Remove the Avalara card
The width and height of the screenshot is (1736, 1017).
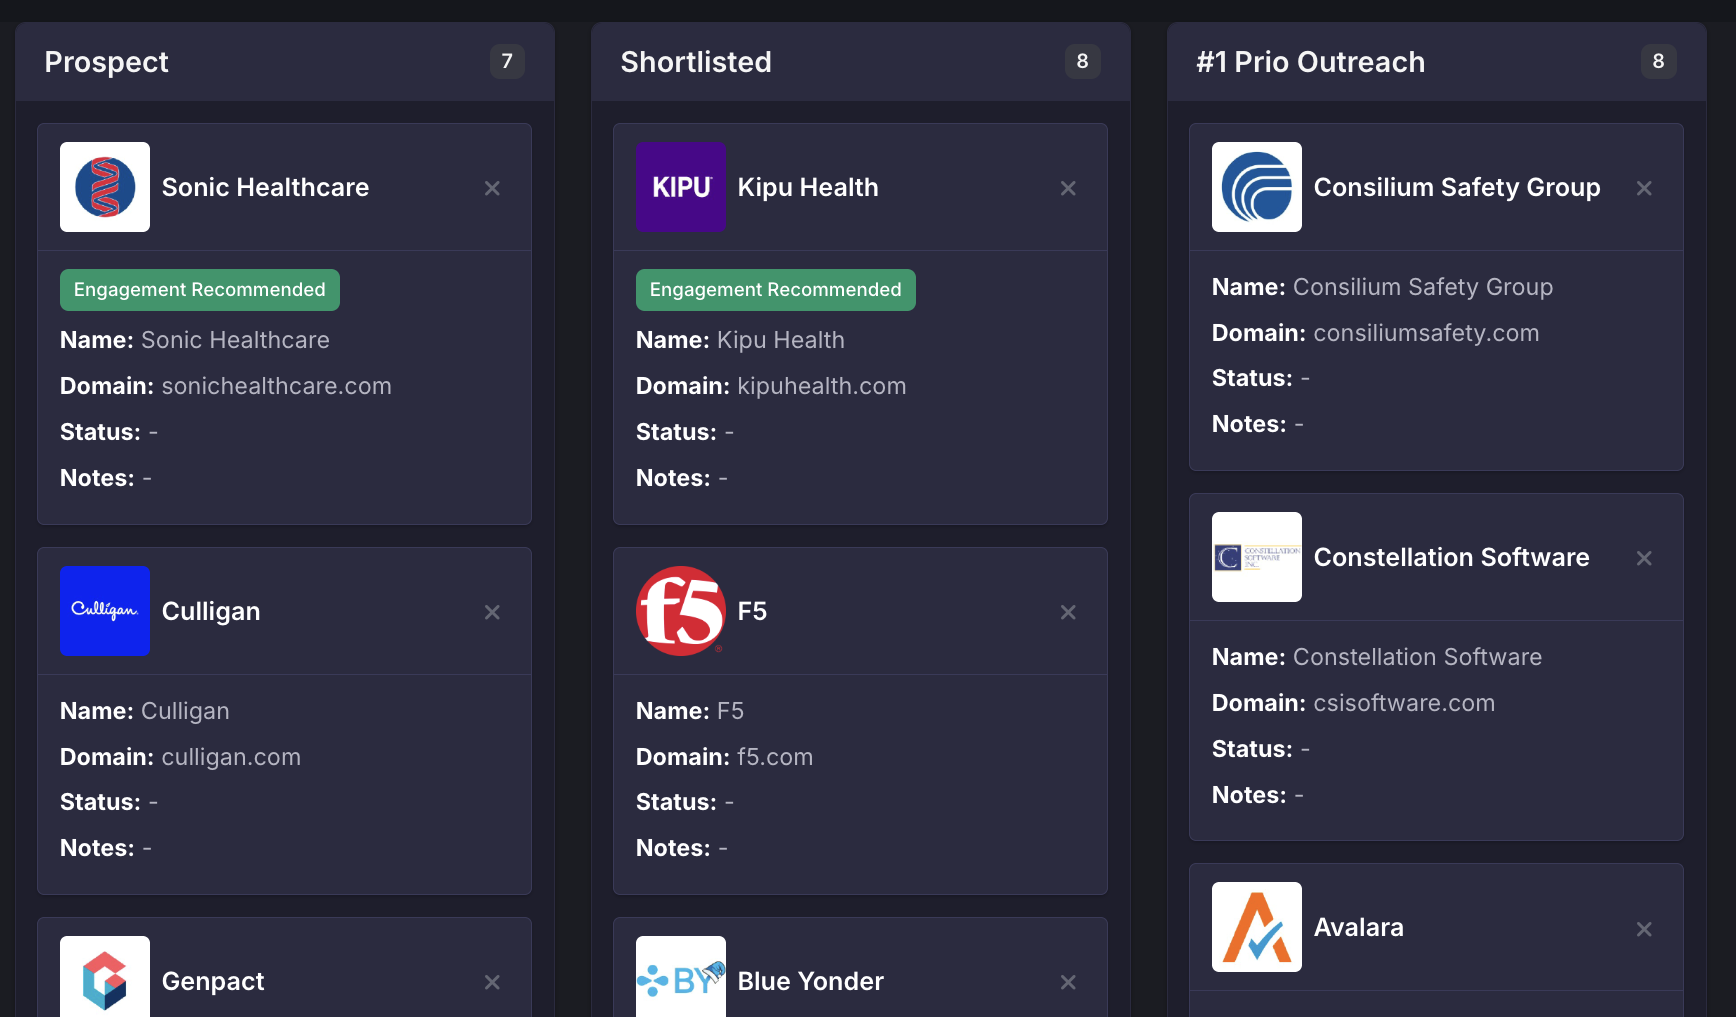1644,927
